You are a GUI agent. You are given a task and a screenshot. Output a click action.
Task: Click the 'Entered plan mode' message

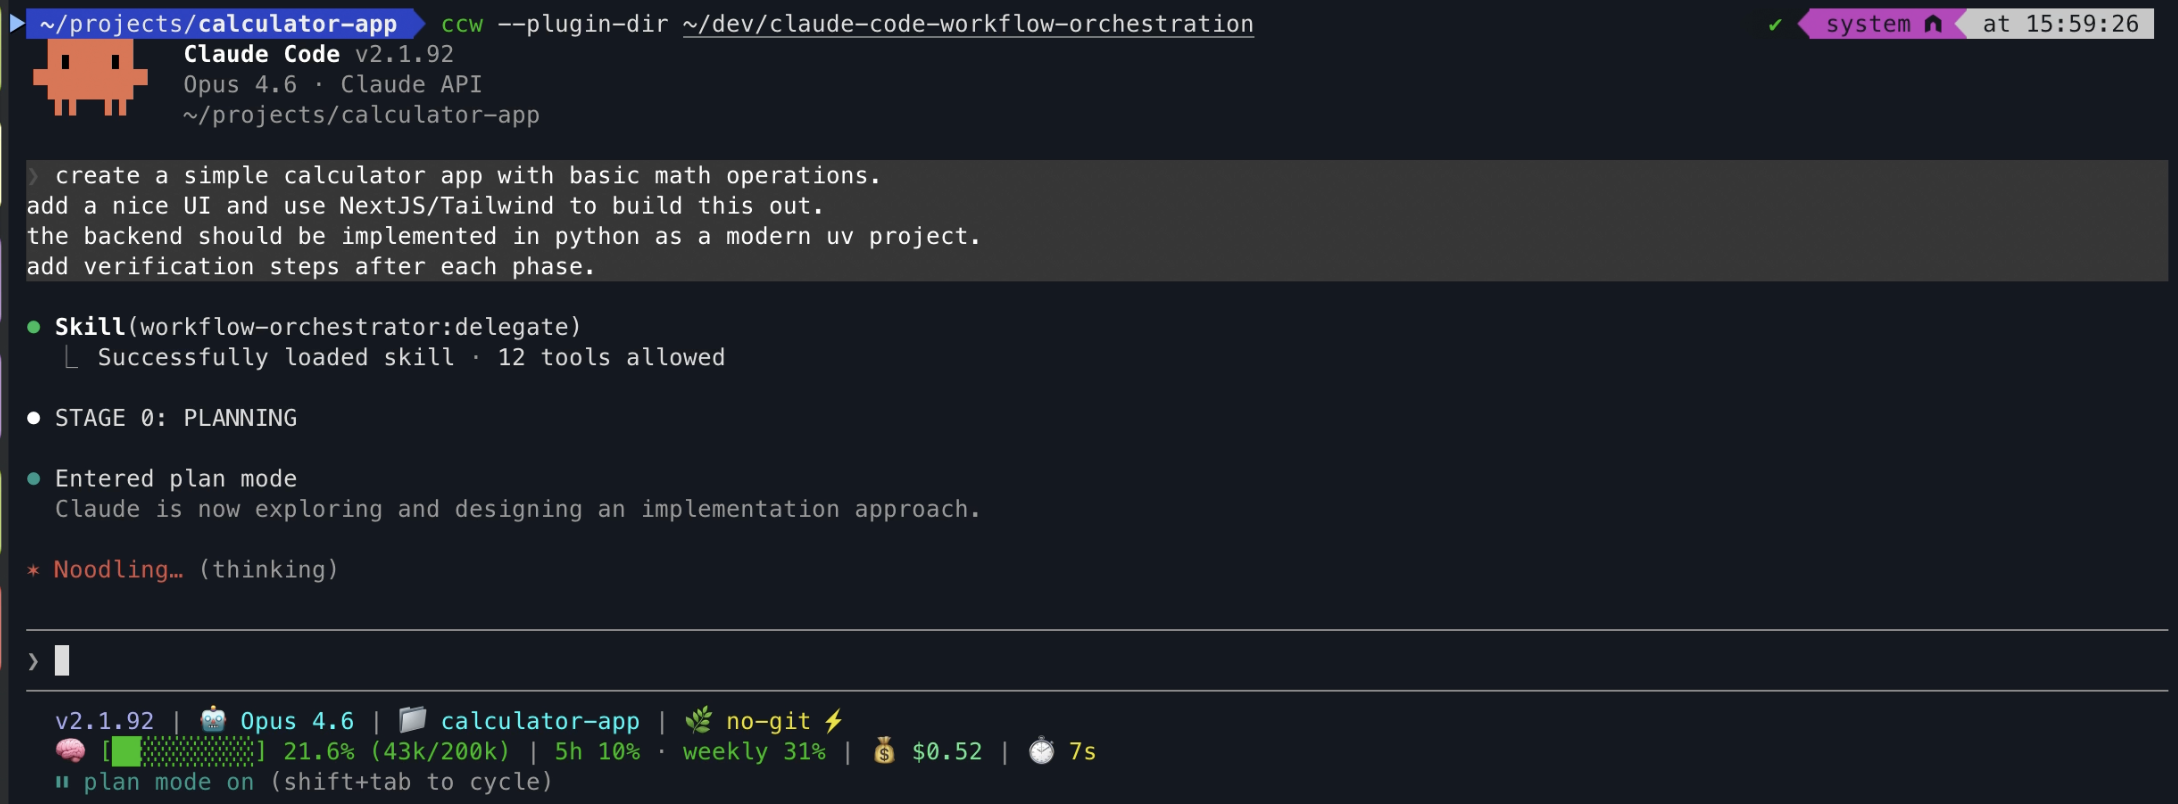point(176,479)
